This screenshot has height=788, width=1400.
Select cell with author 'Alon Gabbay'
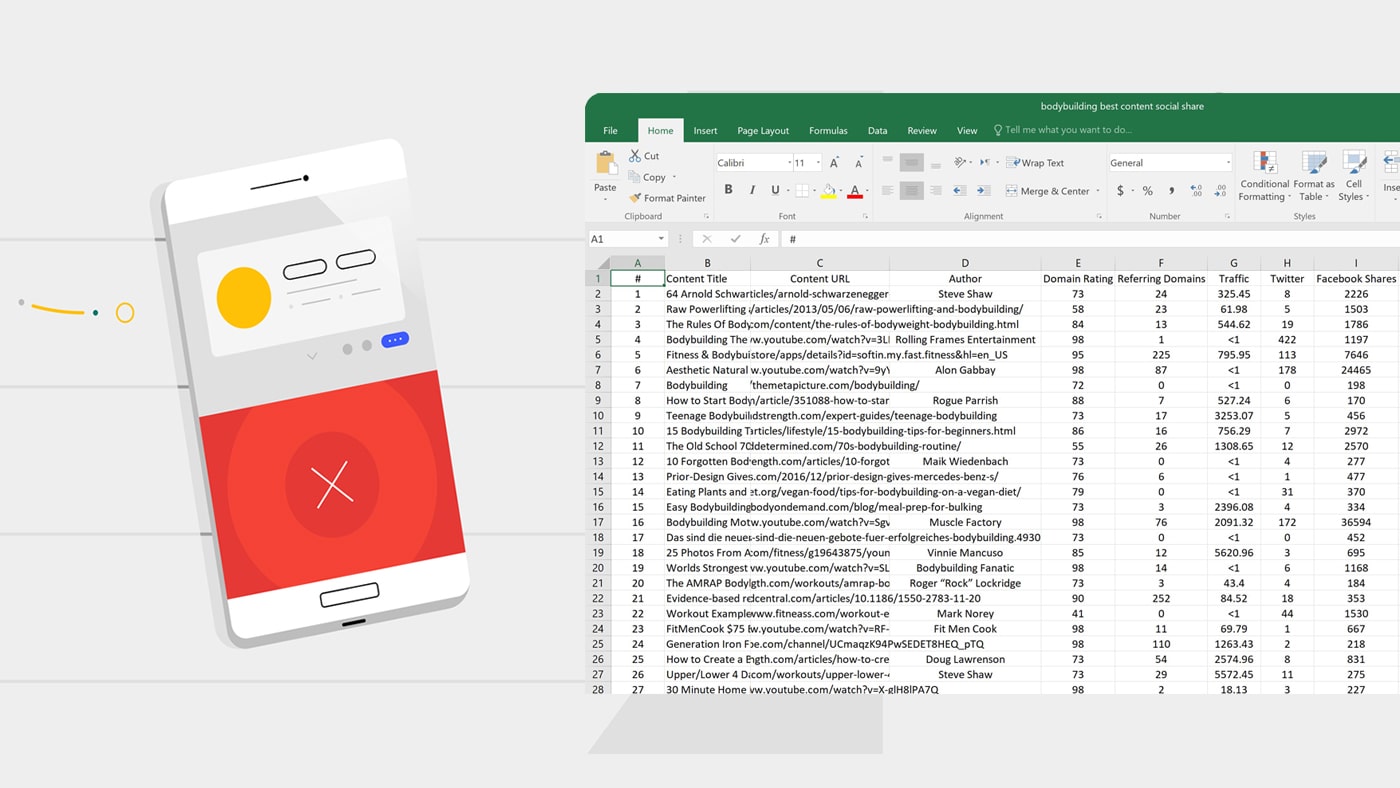coord(965,370)
